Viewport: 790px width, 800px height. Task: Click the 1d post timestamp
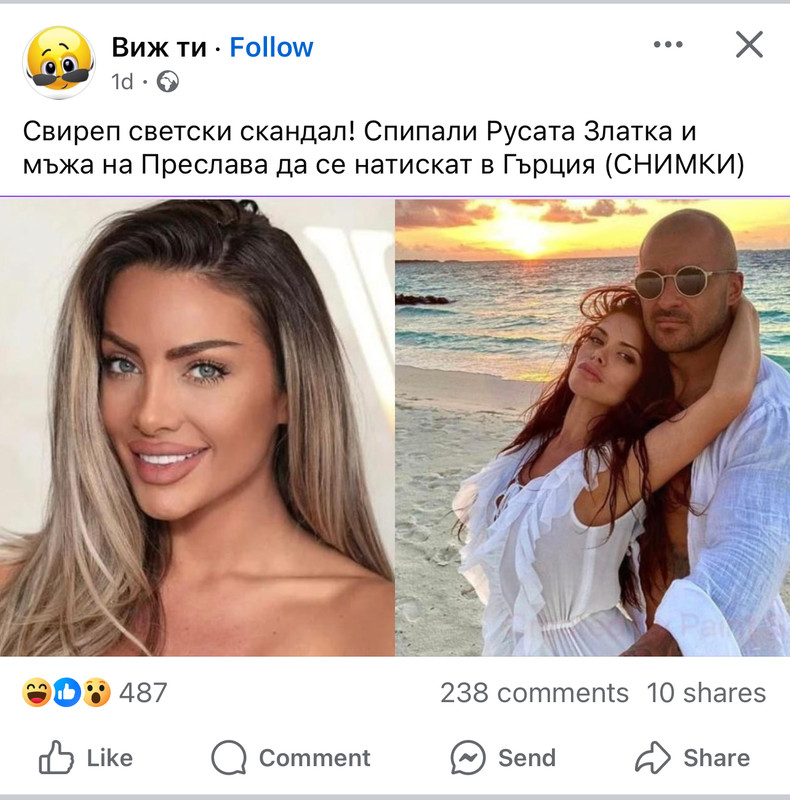[122, 82]
